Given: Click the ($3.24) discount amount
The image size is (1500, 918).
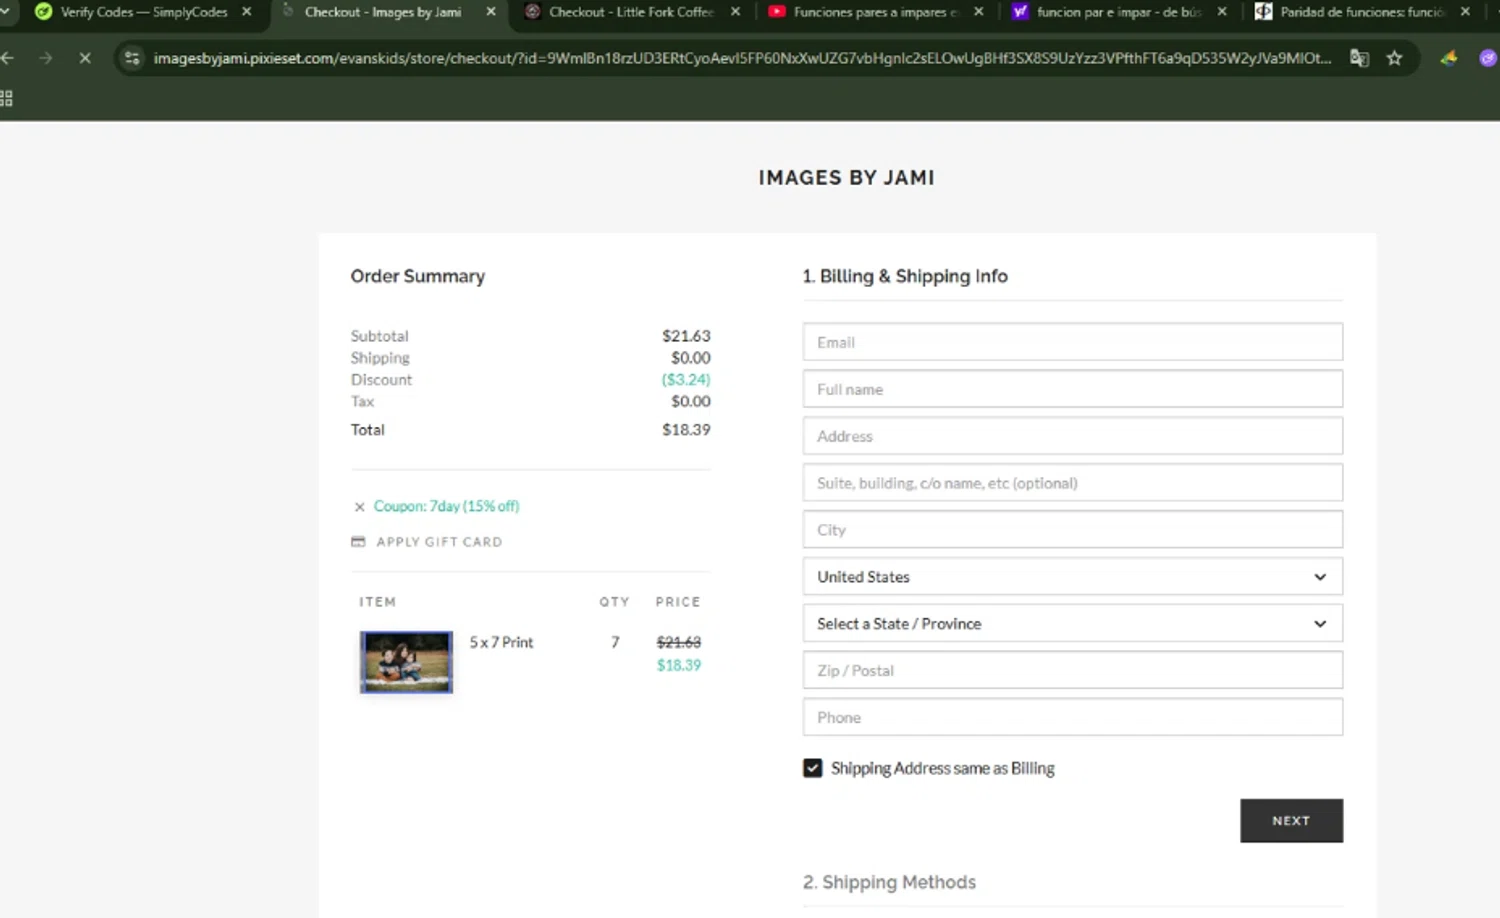Looking at the screenshot, I should coord(686,380).
